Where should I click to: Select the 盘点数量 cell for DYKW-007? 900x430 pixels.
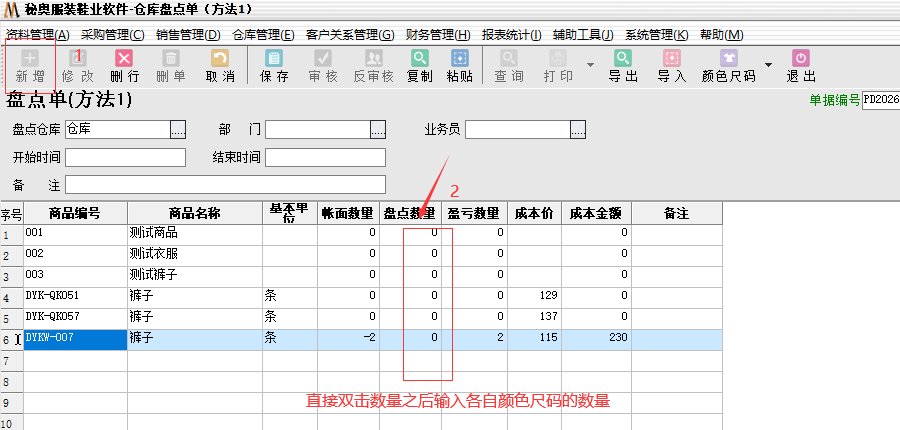coord(410,339)
